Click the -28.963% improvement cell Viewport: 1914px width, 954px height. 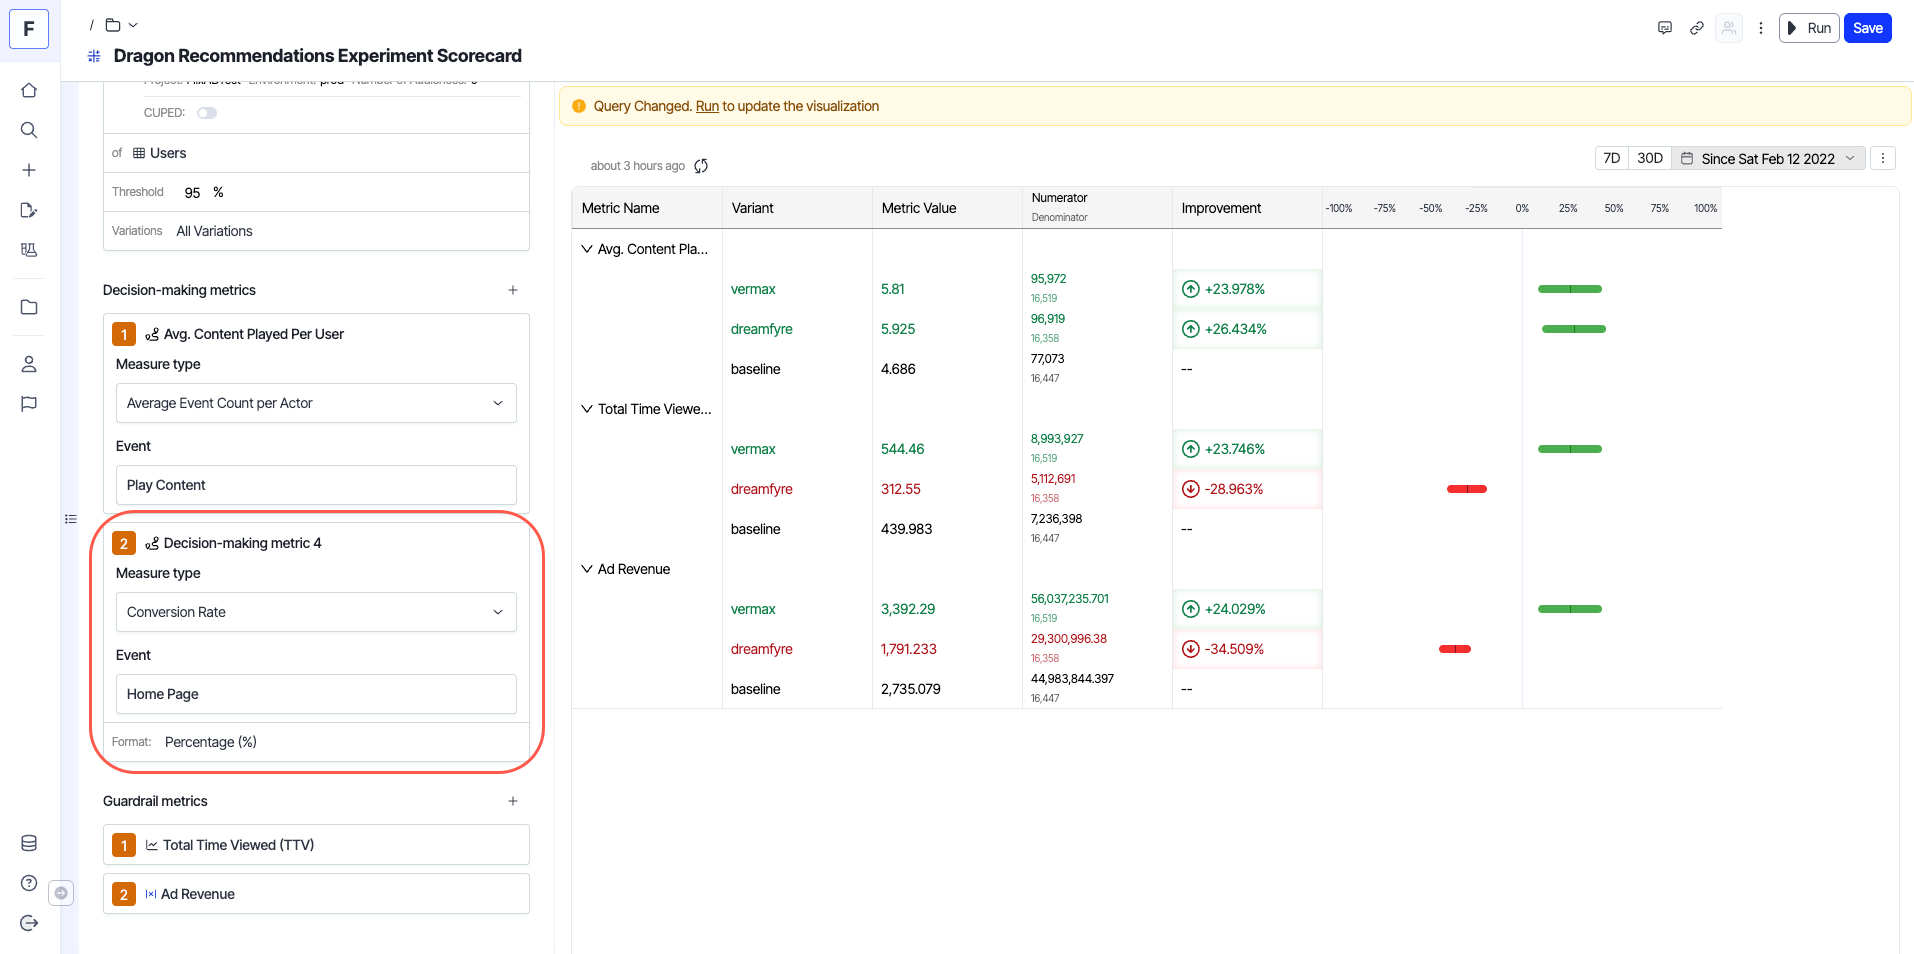tap(1247, 489)
